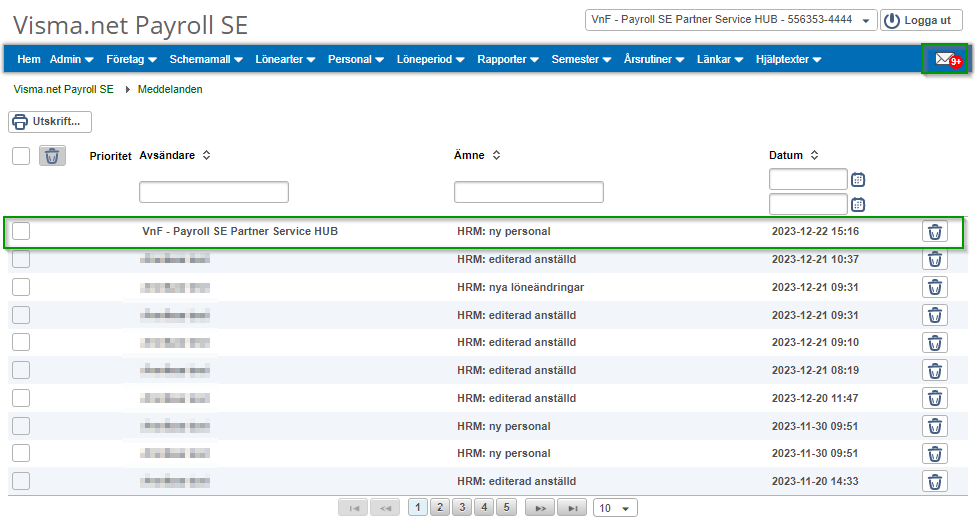Viewport: 975px width, 531px height.
Task: Jump to page 4
Action: [x=484, y=507]
